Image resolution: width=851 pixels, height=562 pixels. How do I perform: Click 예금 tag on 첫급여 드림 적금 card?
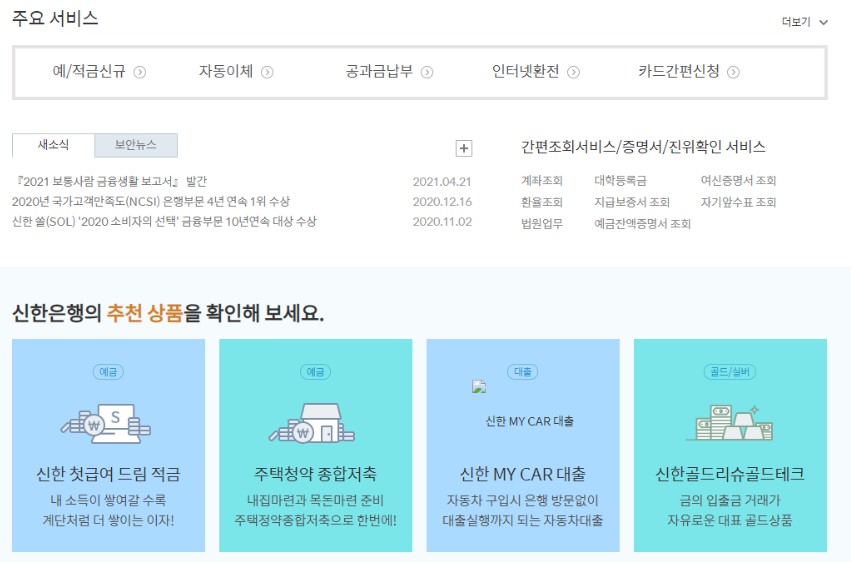(108, 372)
